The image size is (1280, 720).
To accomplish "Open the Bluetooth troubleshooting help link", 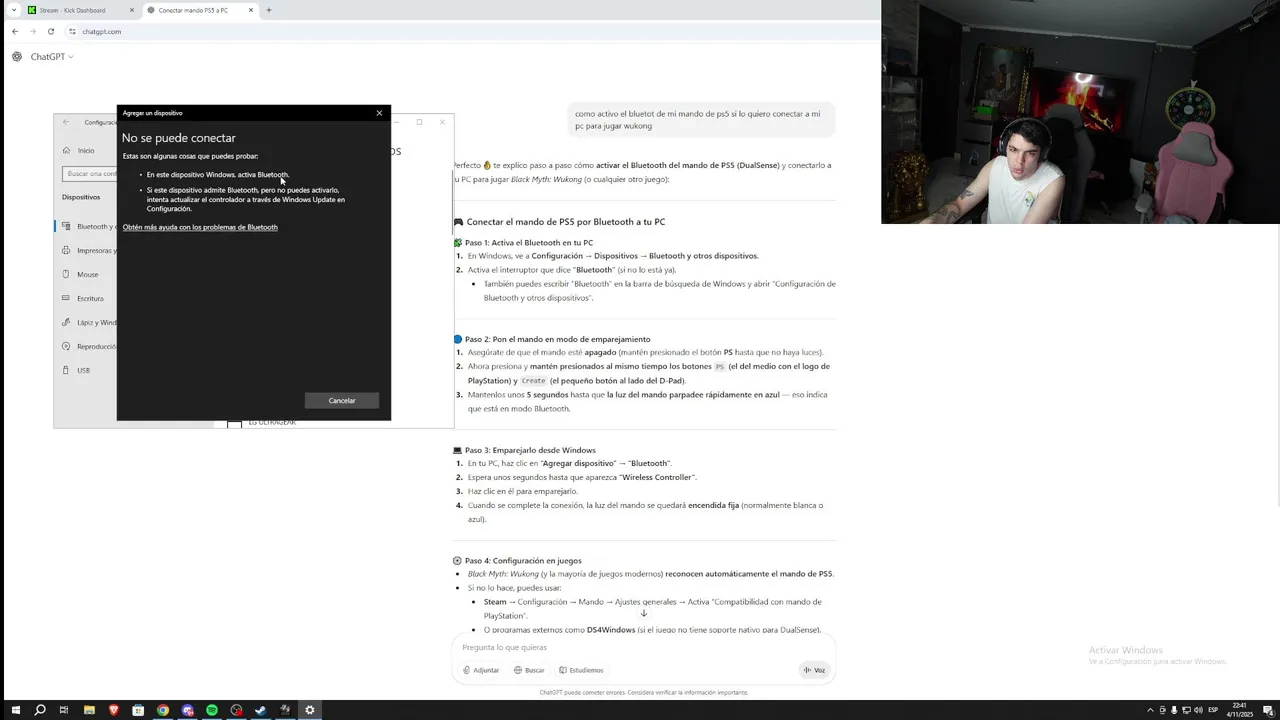I will point(200,227).
